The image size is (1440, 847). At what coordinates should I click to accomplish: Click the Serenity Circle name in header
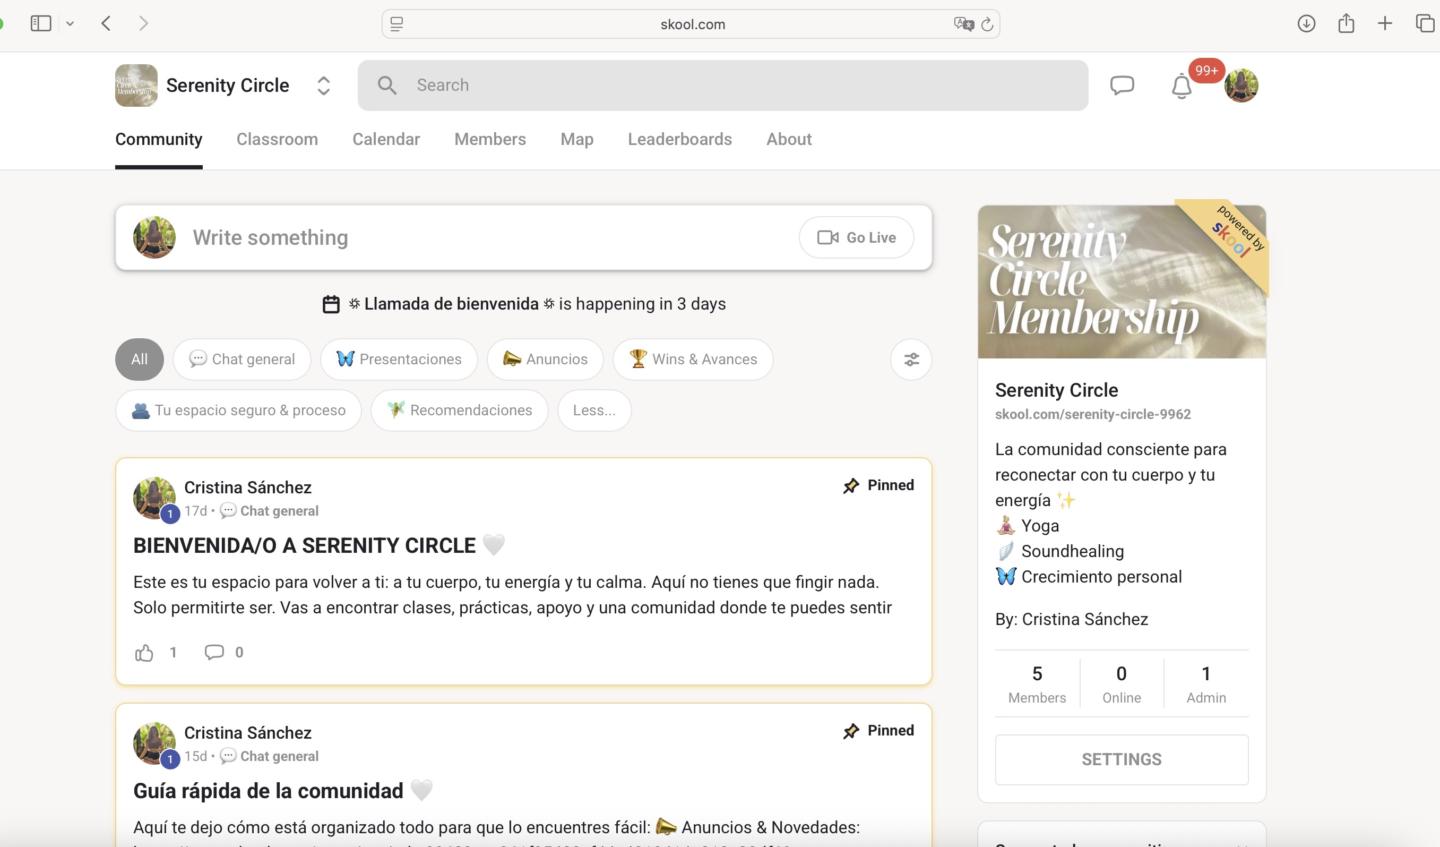point(228,85)
